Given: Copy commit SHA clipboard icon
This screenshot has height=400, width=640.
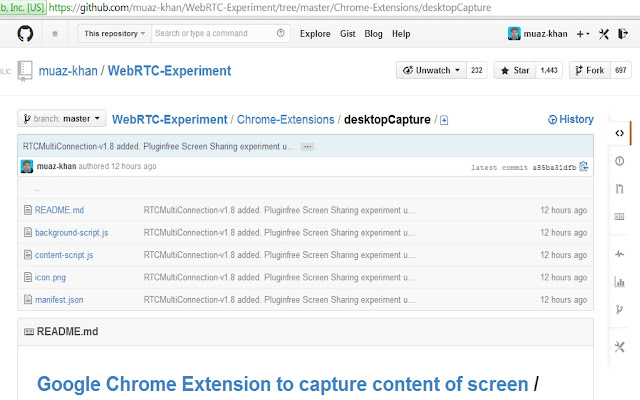Looking at the screenshot, I should click(584, 167).
